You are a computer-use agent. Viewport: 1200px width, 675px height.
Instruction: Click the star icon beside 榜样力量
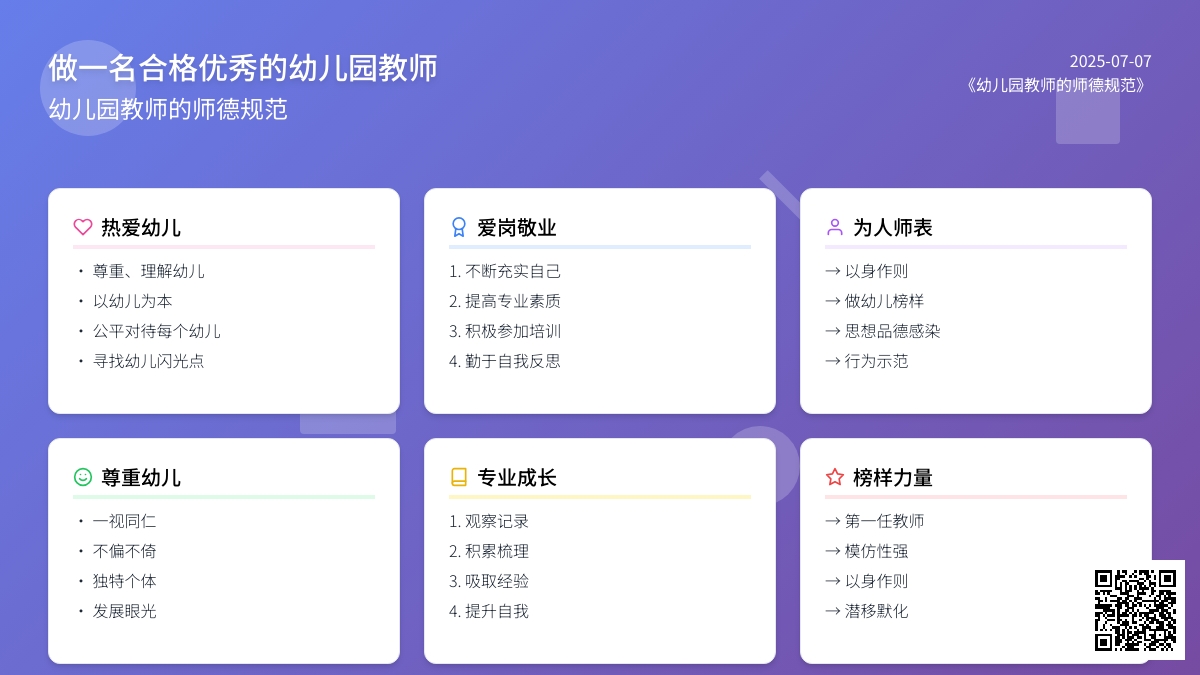(835, 477)
